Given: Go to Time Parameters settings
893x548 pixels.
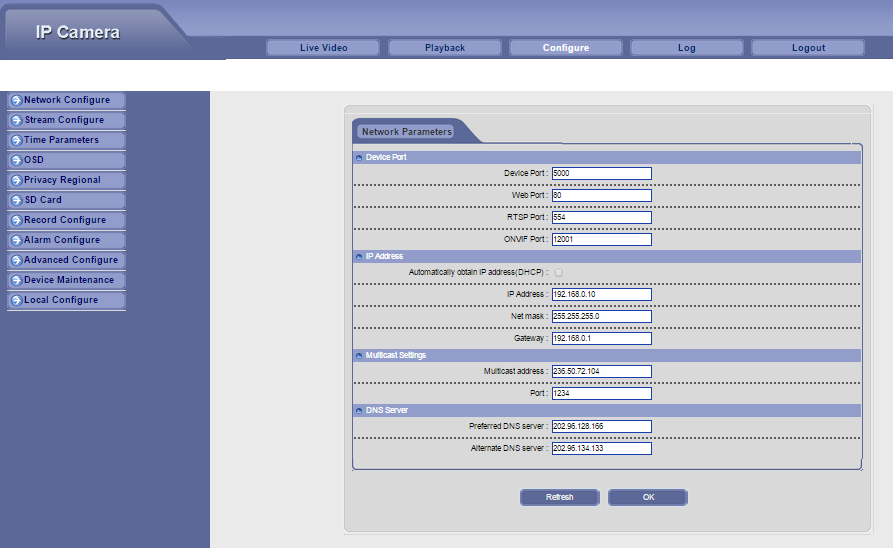Looking at the screenshot, I should (x=66, y=140).
